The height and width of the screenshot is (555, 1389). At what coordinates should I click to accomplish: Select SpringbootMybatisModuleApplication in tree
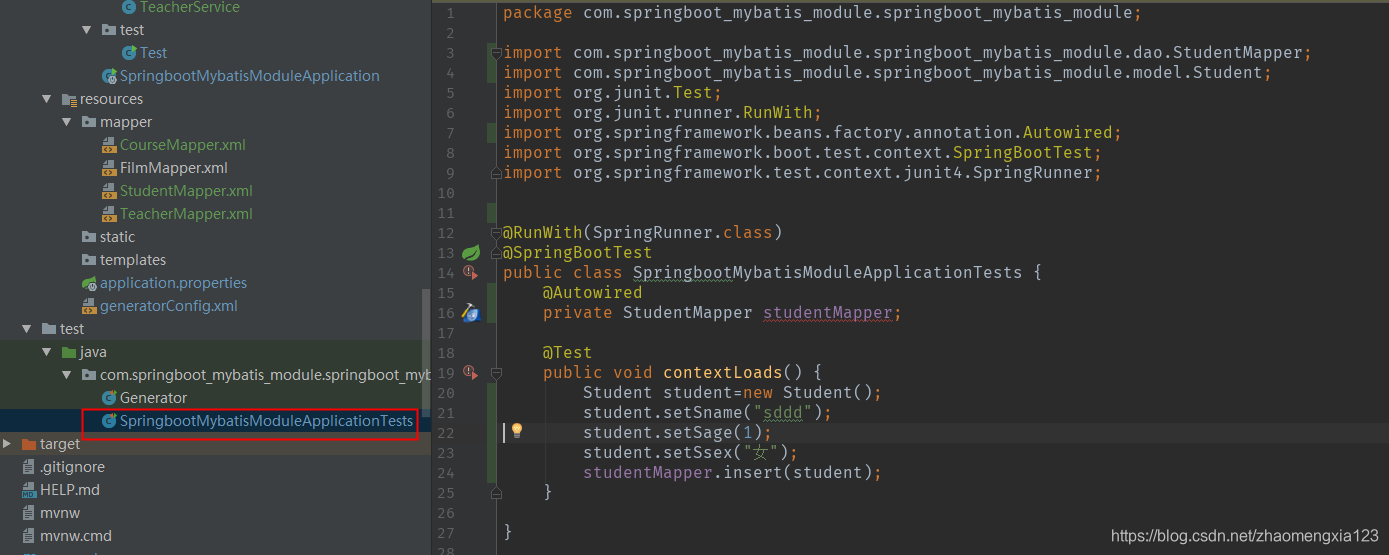point(250,76)
